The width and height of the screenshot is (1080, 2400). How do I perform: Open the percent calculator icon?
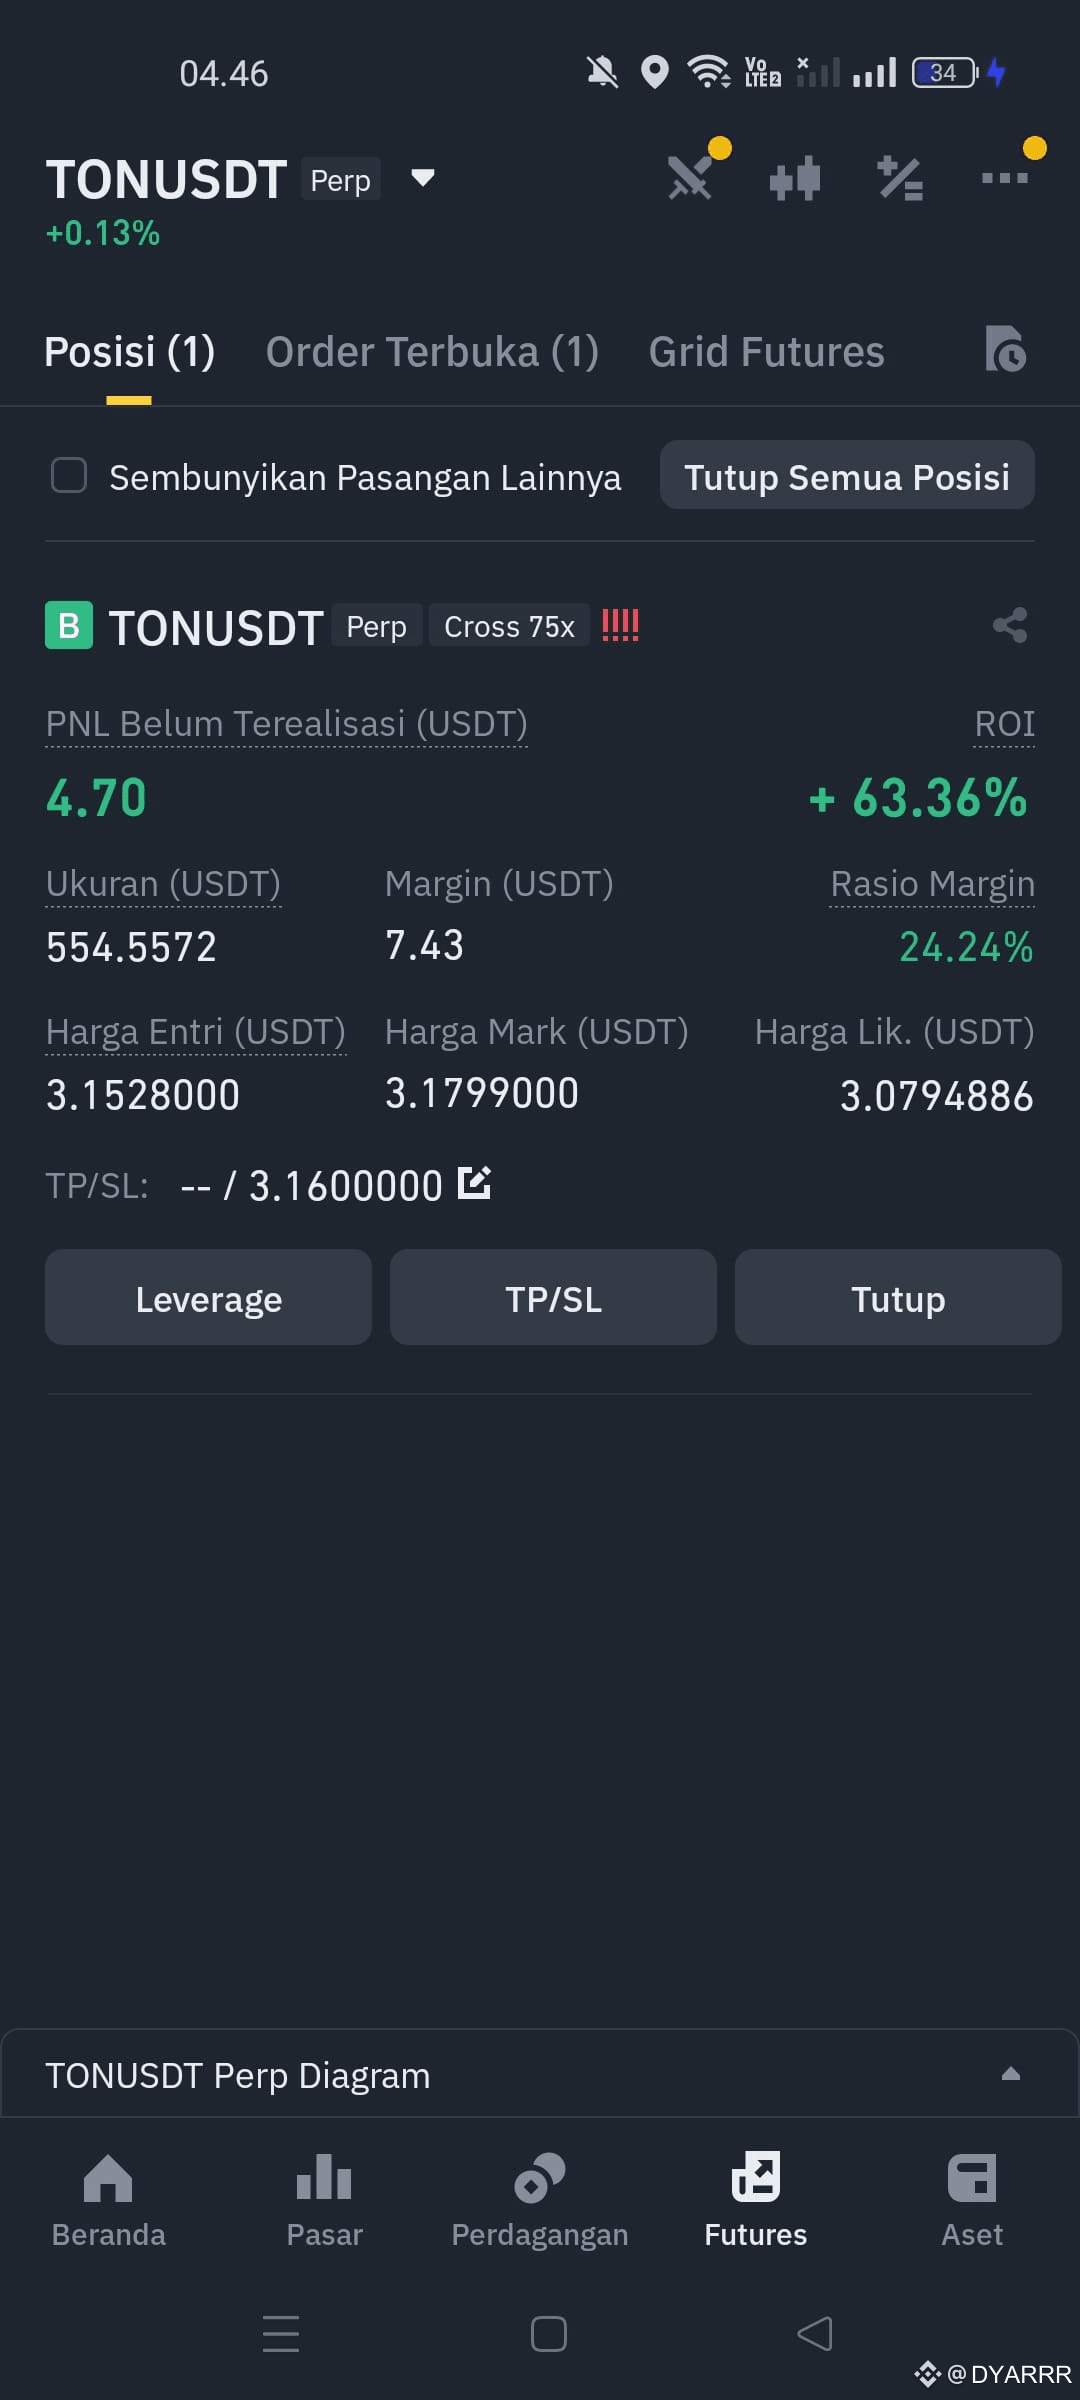point(900,179)
